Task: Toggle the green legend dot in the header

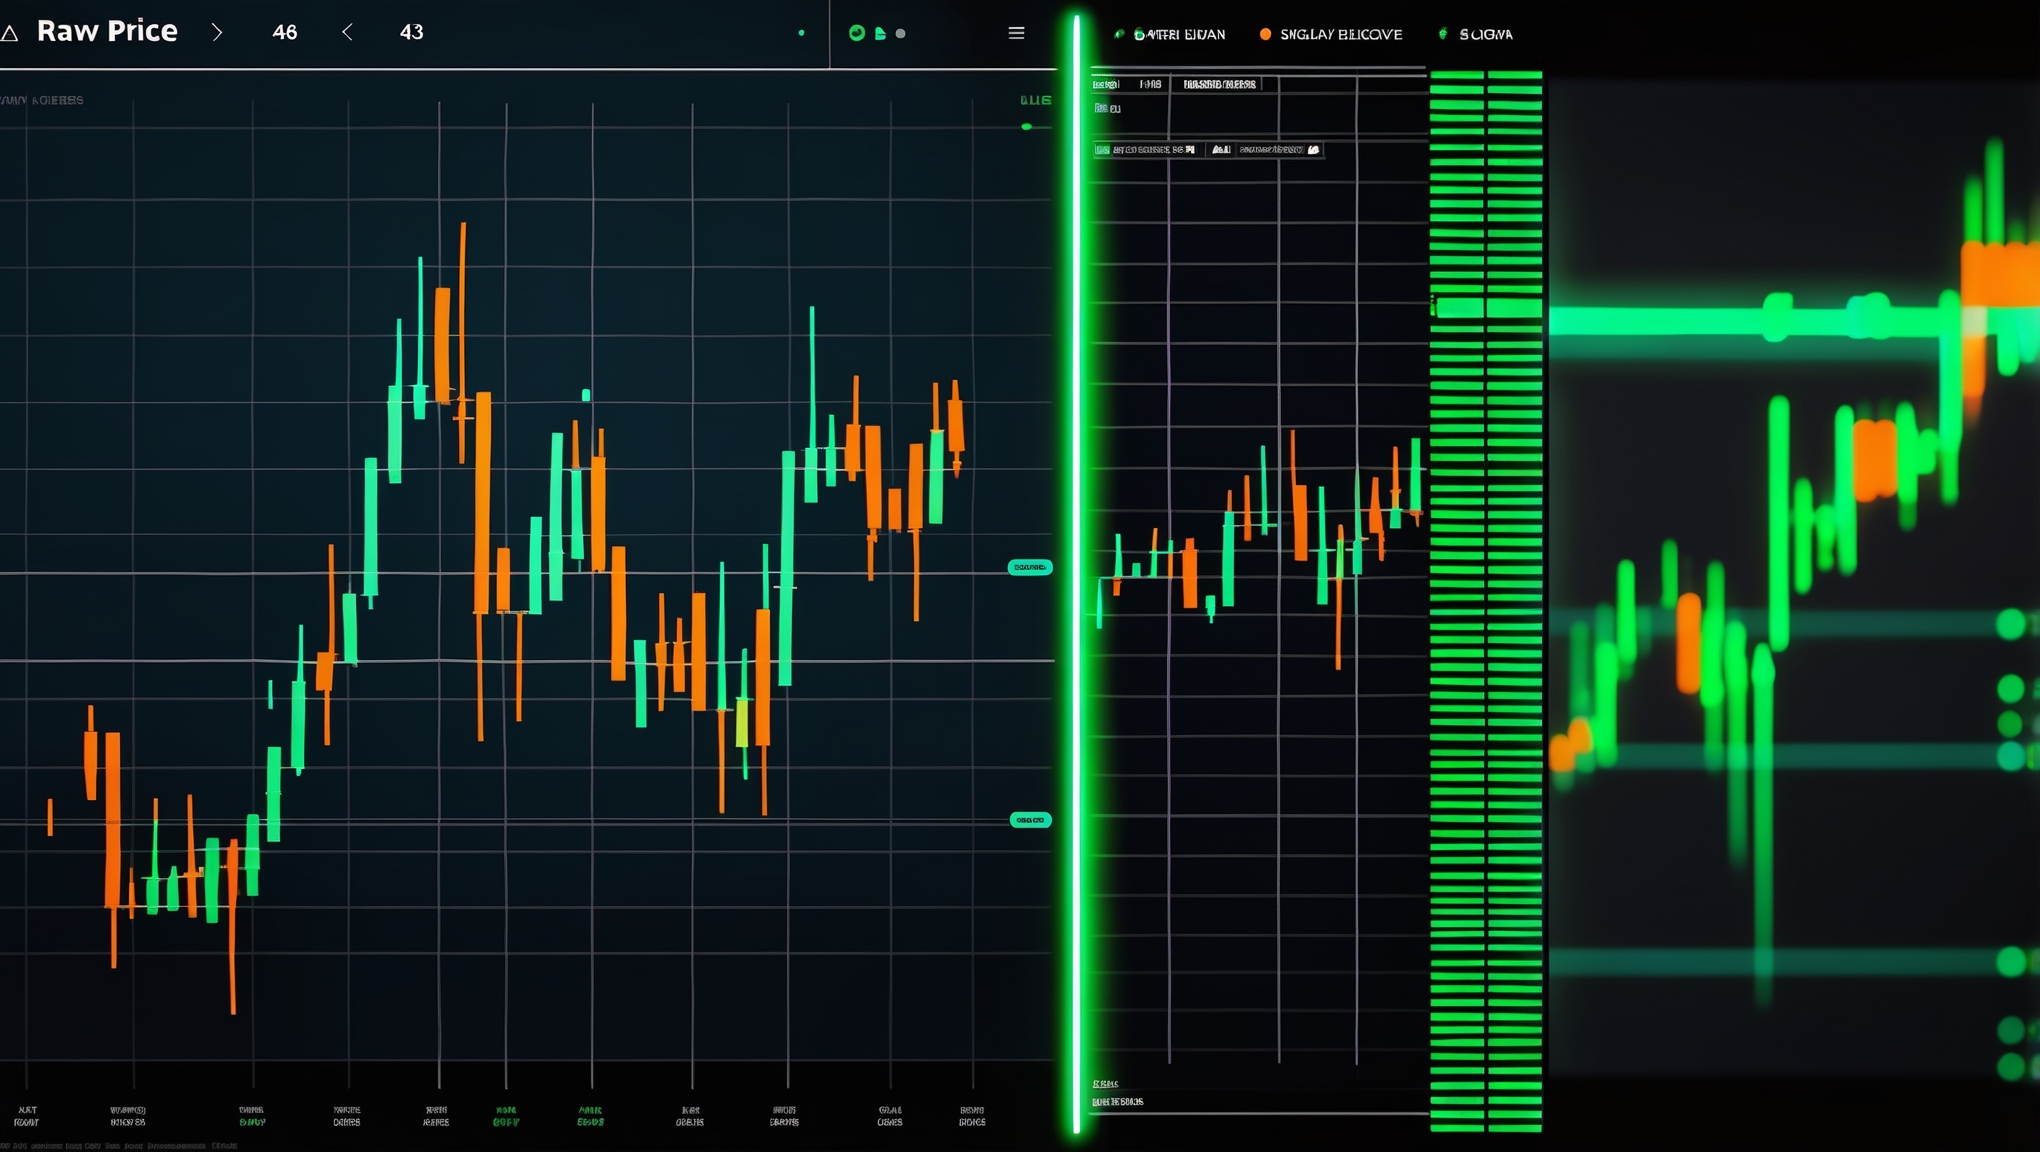Action: click(1119, 34)
